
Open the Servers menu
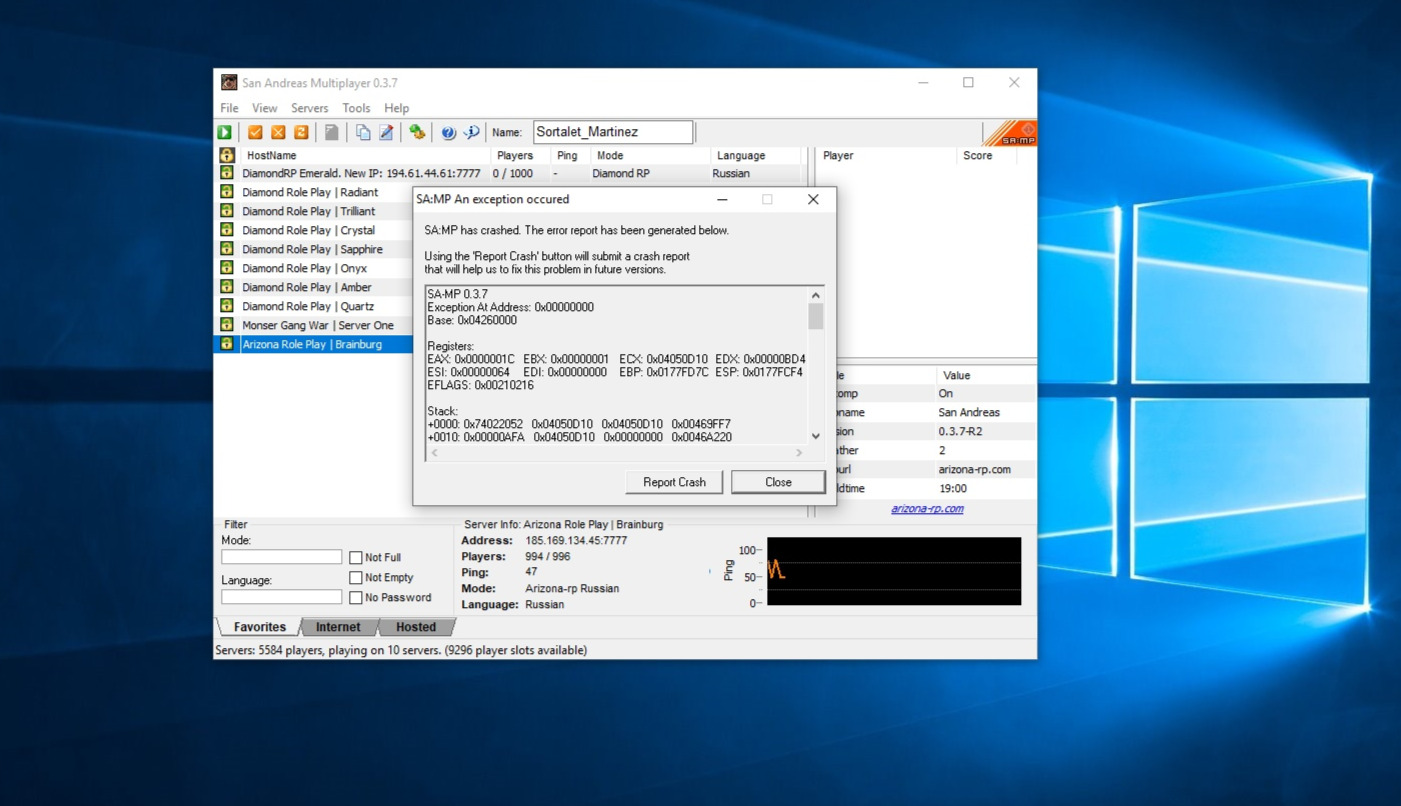[x=309, y=108]
